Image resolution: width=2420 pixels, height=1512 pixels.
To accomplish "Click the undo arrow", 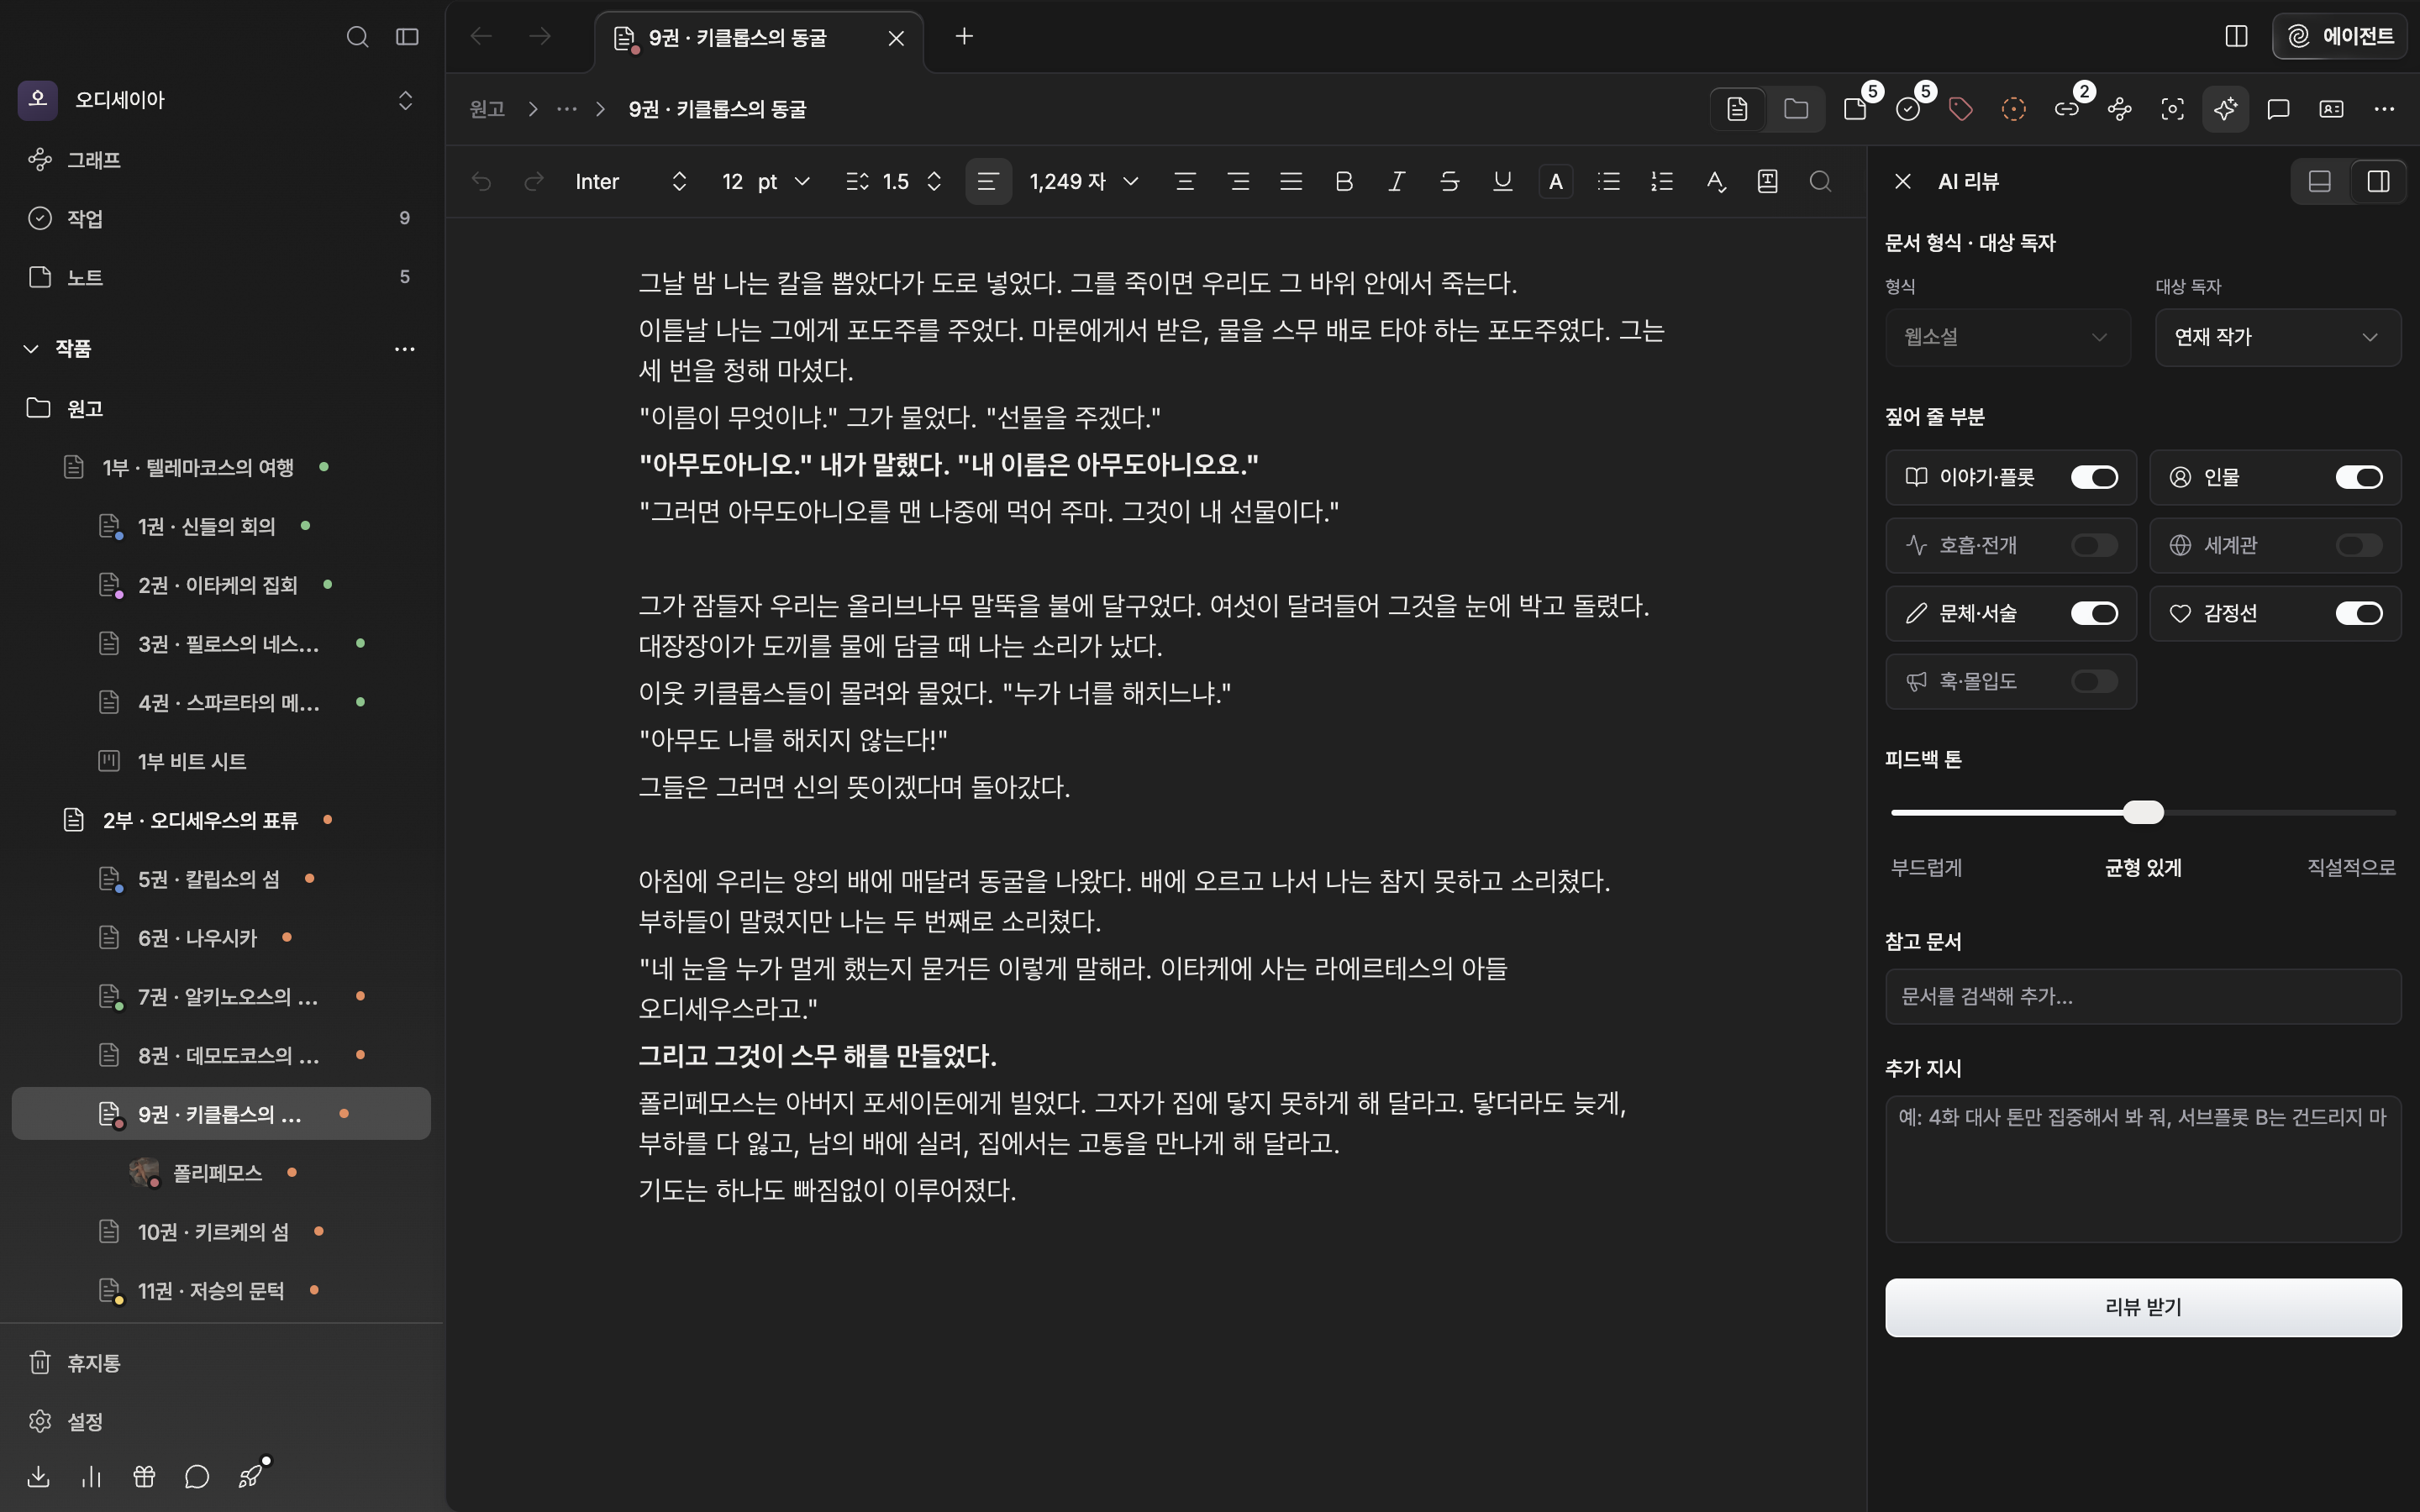I will (x=481, y=181).
